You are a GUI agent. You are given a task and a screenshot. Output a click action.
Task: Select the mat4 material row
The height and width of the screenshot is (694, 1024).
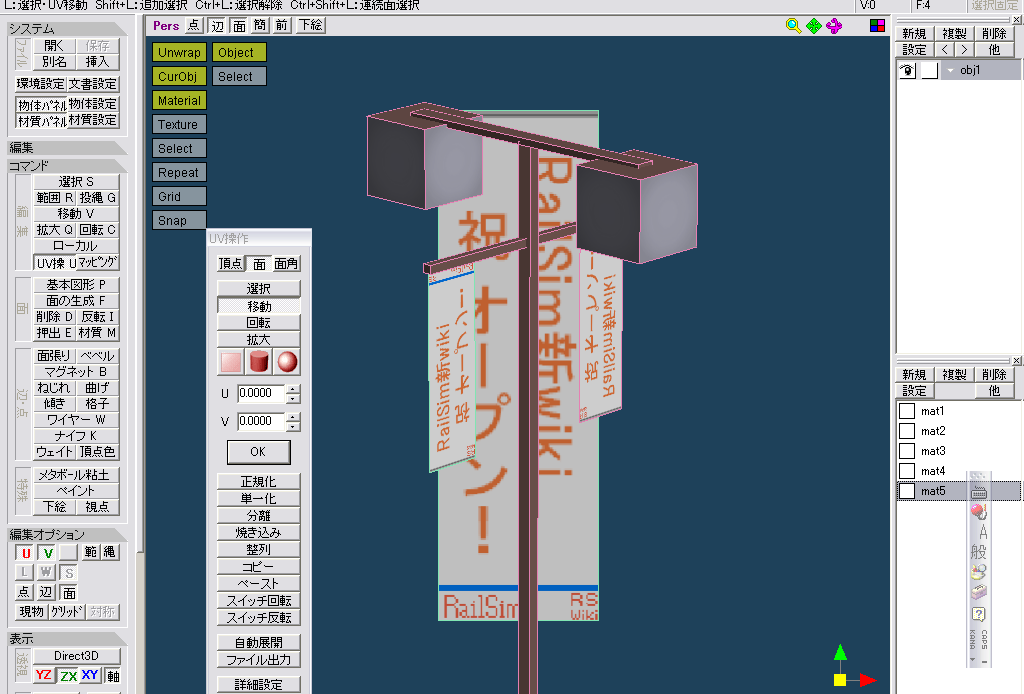[957, 471]
